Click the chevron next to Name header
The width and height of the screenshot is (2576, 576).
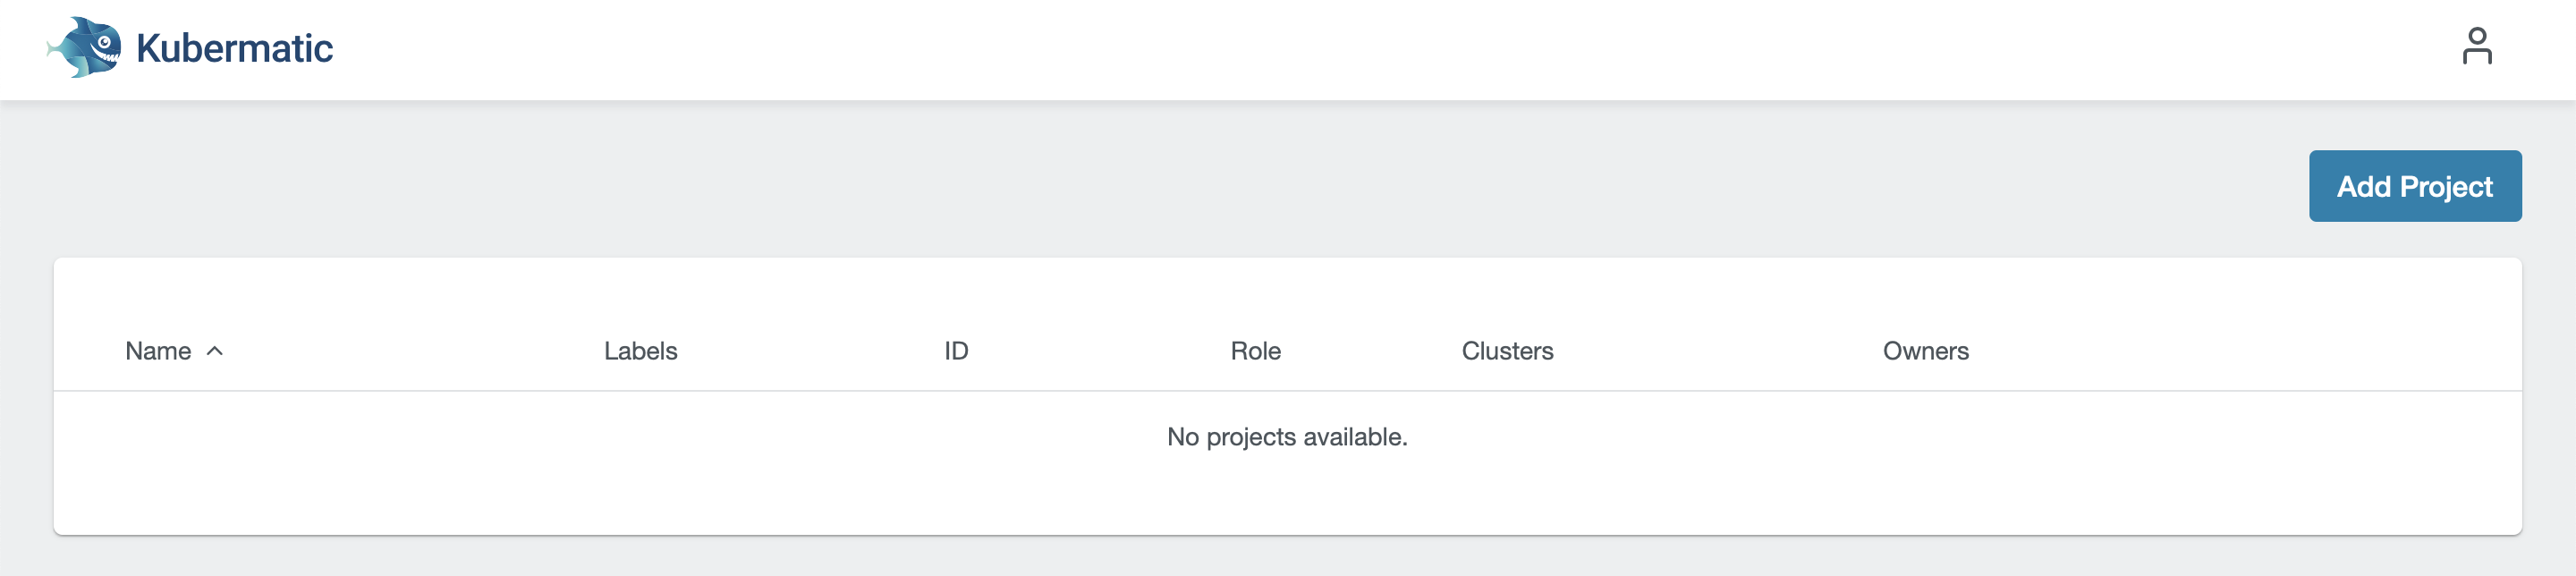coord(215,352)
